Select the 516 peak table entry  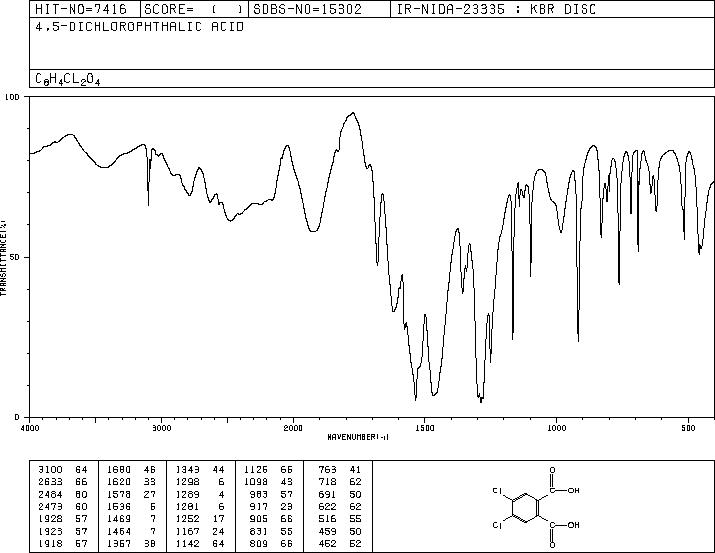click(x=340, y=519)
